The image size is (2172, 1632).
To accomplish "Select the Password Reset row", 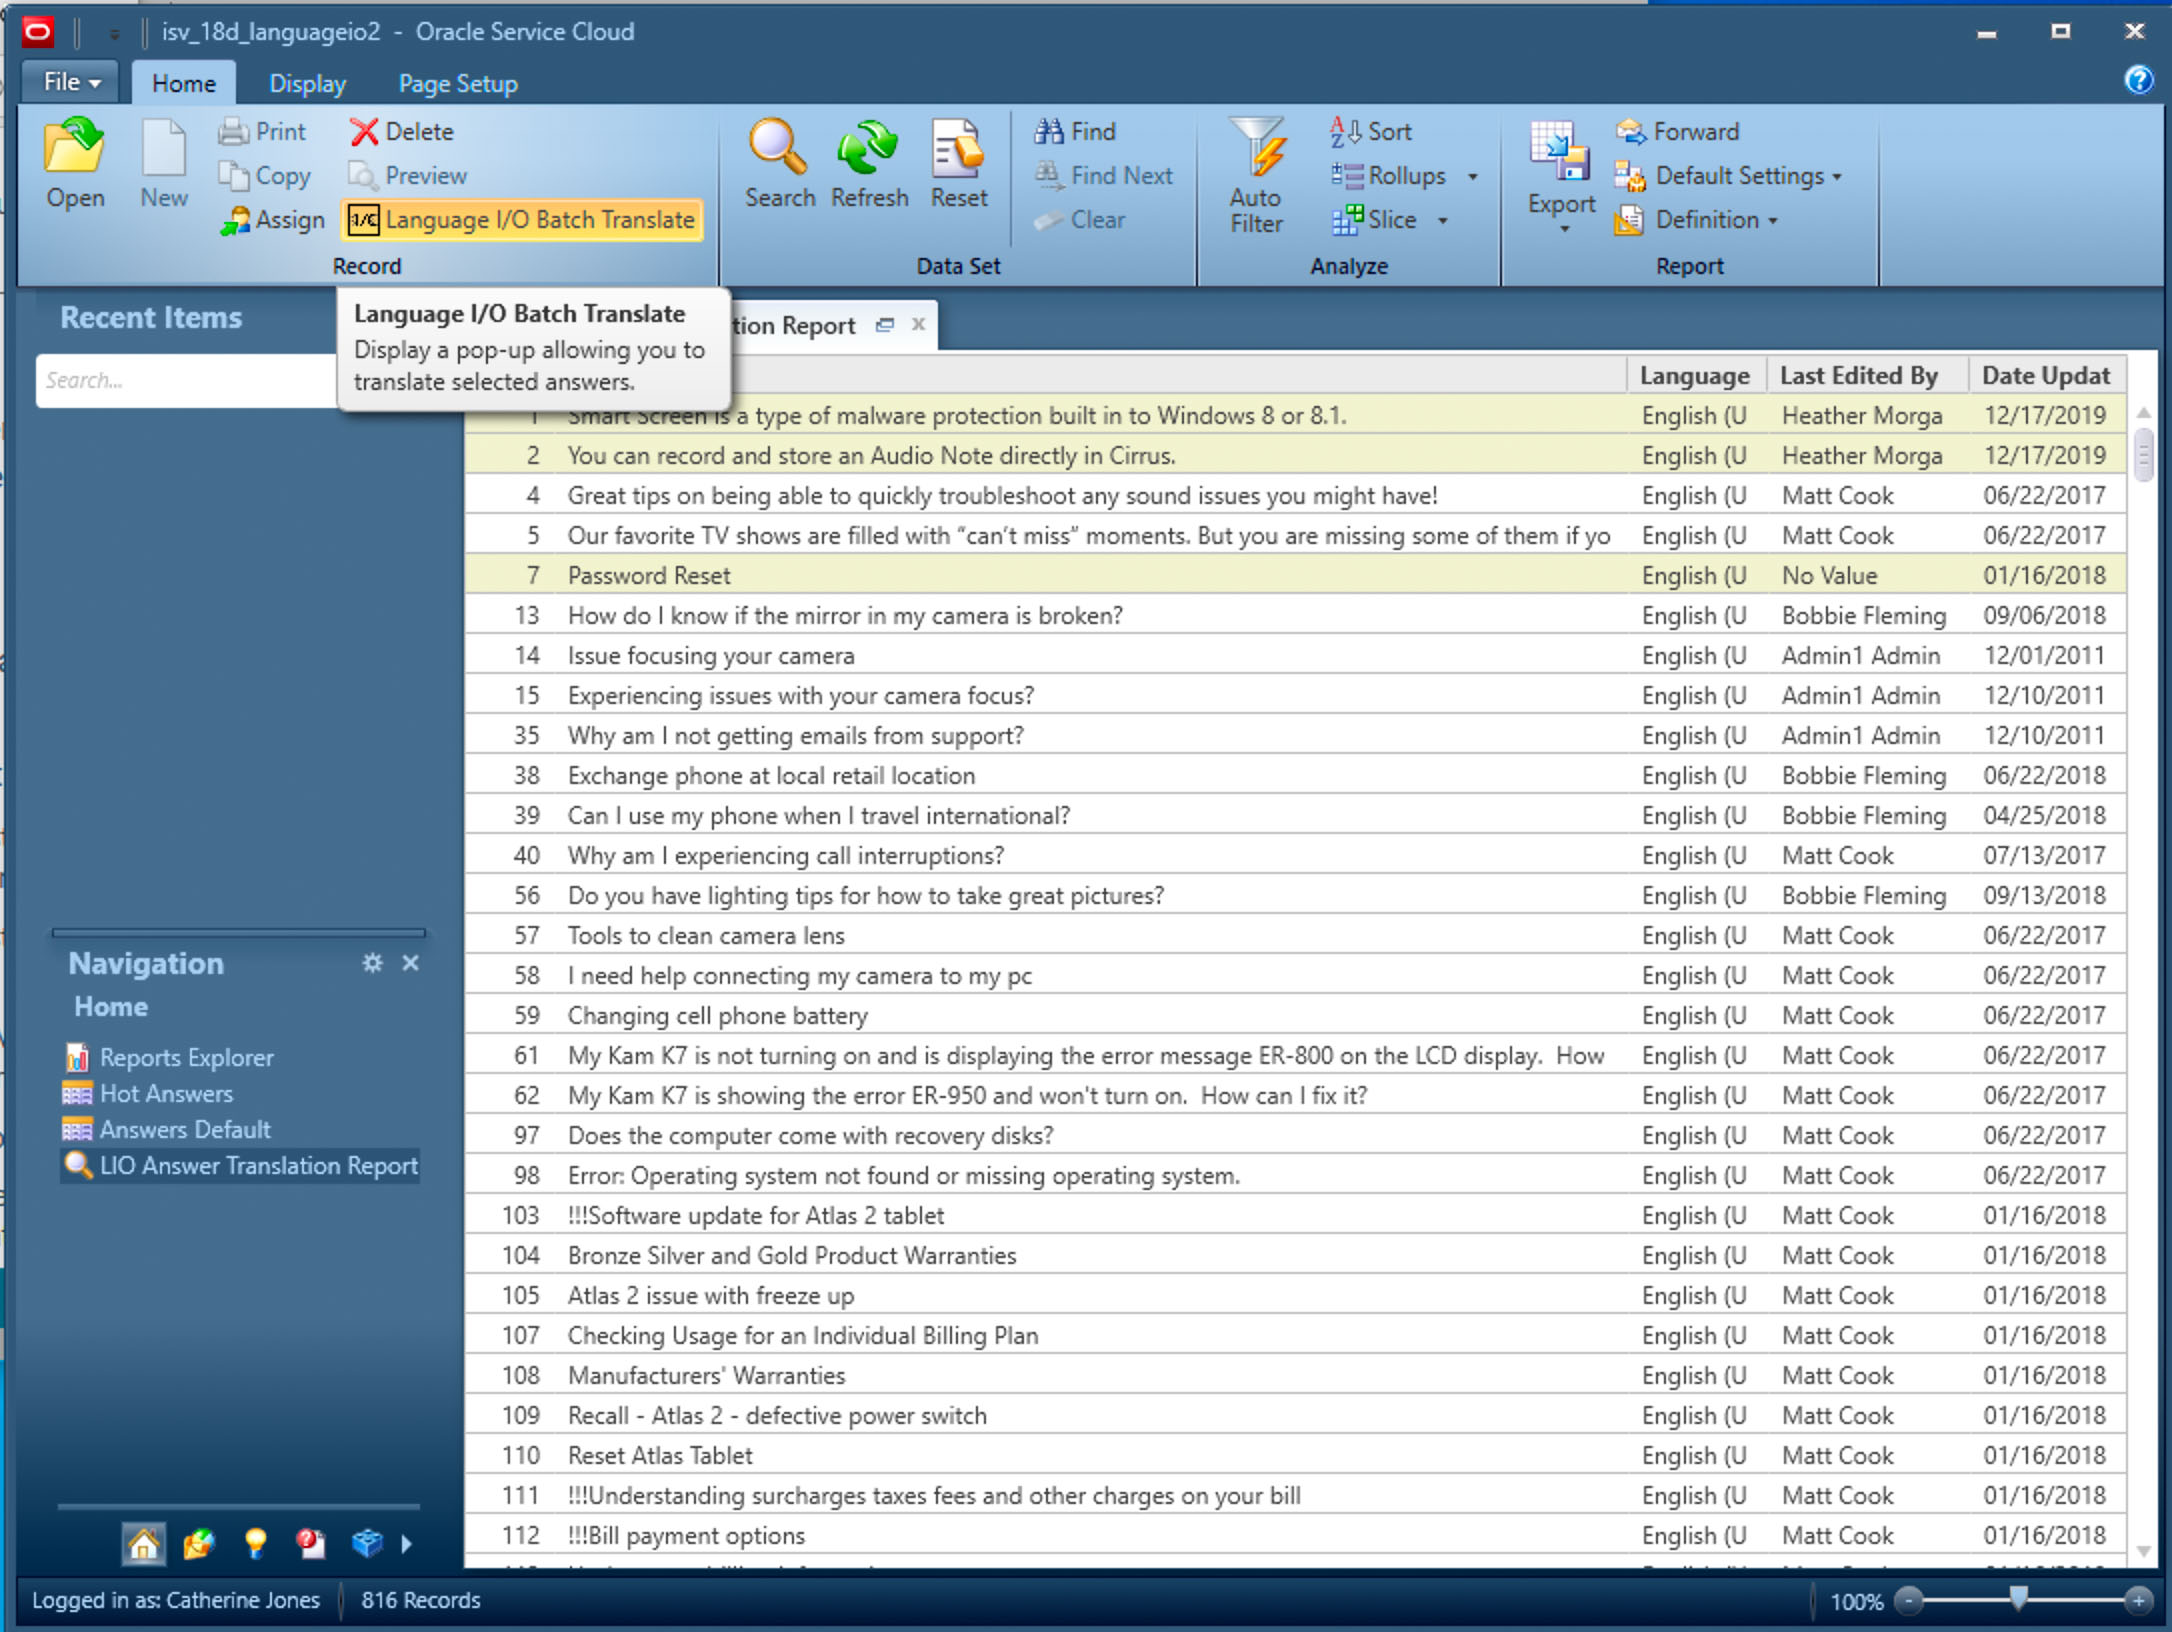I will 1295,575.
